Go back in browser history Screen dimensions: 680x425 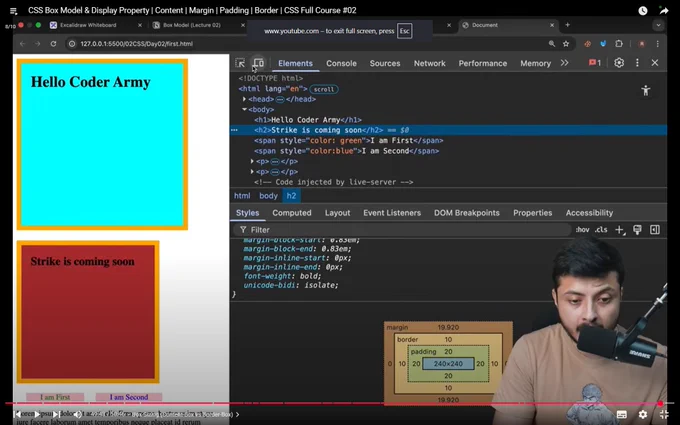click(x=23, y=44)
